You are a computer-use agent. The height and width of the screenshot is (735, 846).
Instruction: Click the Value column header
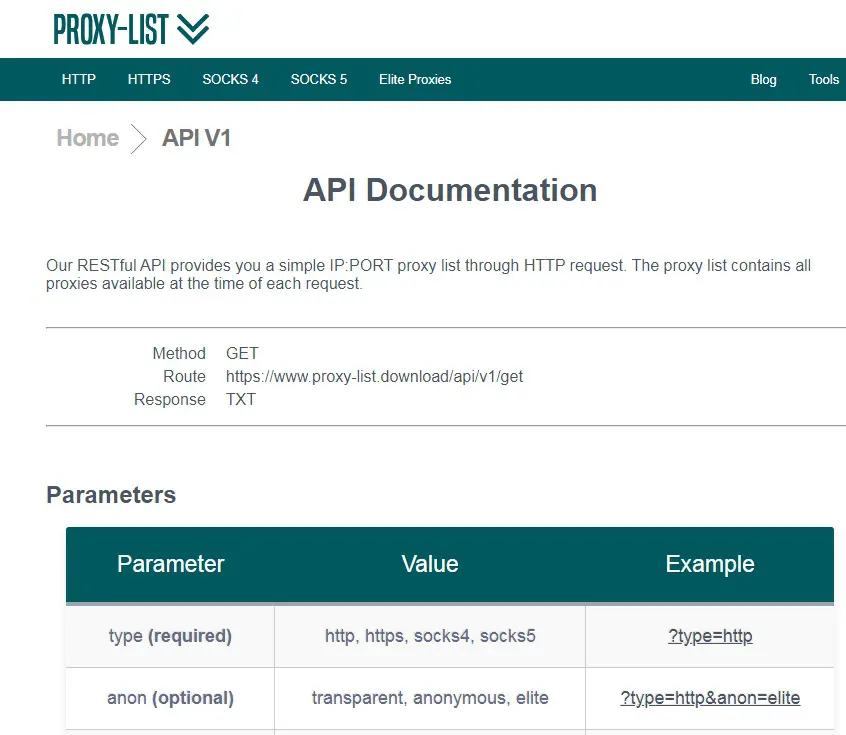pos(430,564)
